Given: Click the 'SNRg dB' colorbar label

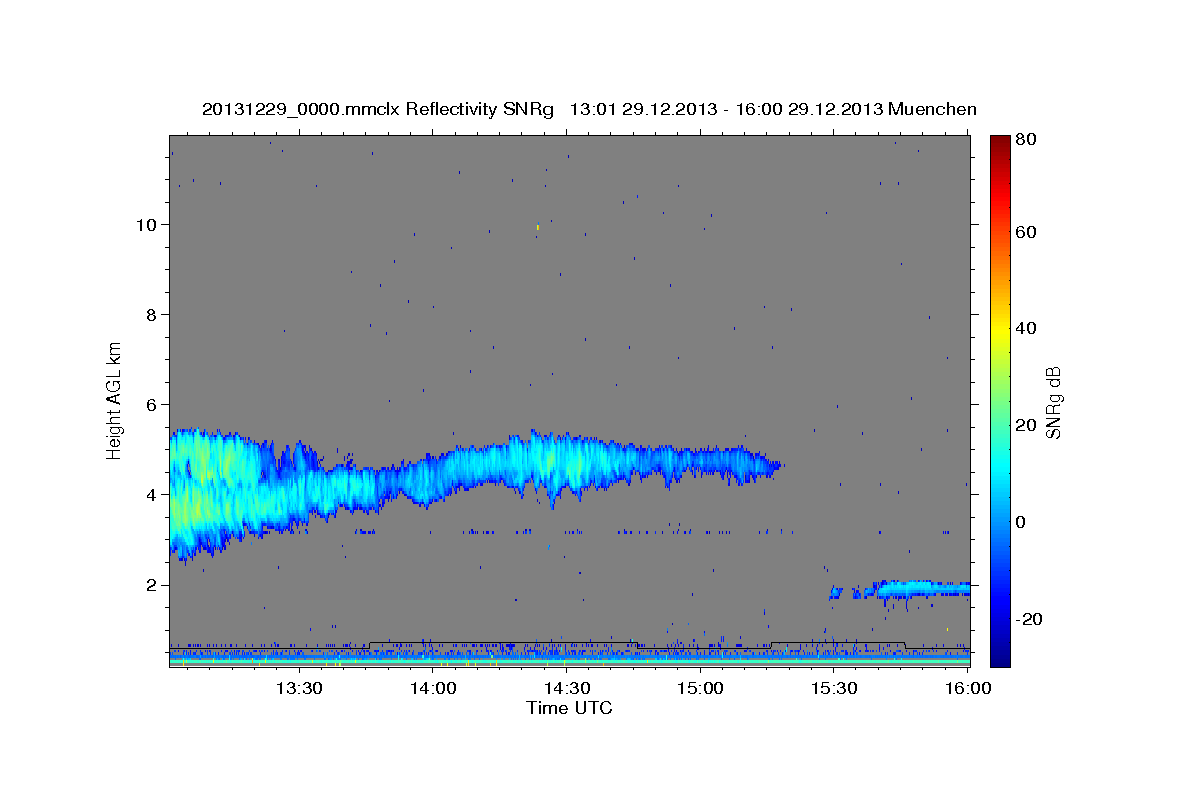Looking at the screenshot, I should 1053,402.
